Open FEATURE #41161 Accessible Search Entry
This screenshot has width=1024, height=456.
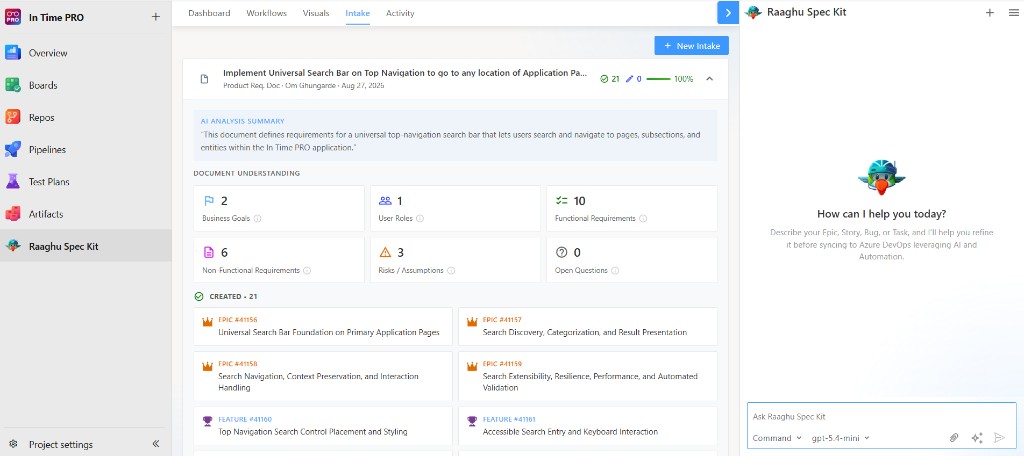(588, 426)
